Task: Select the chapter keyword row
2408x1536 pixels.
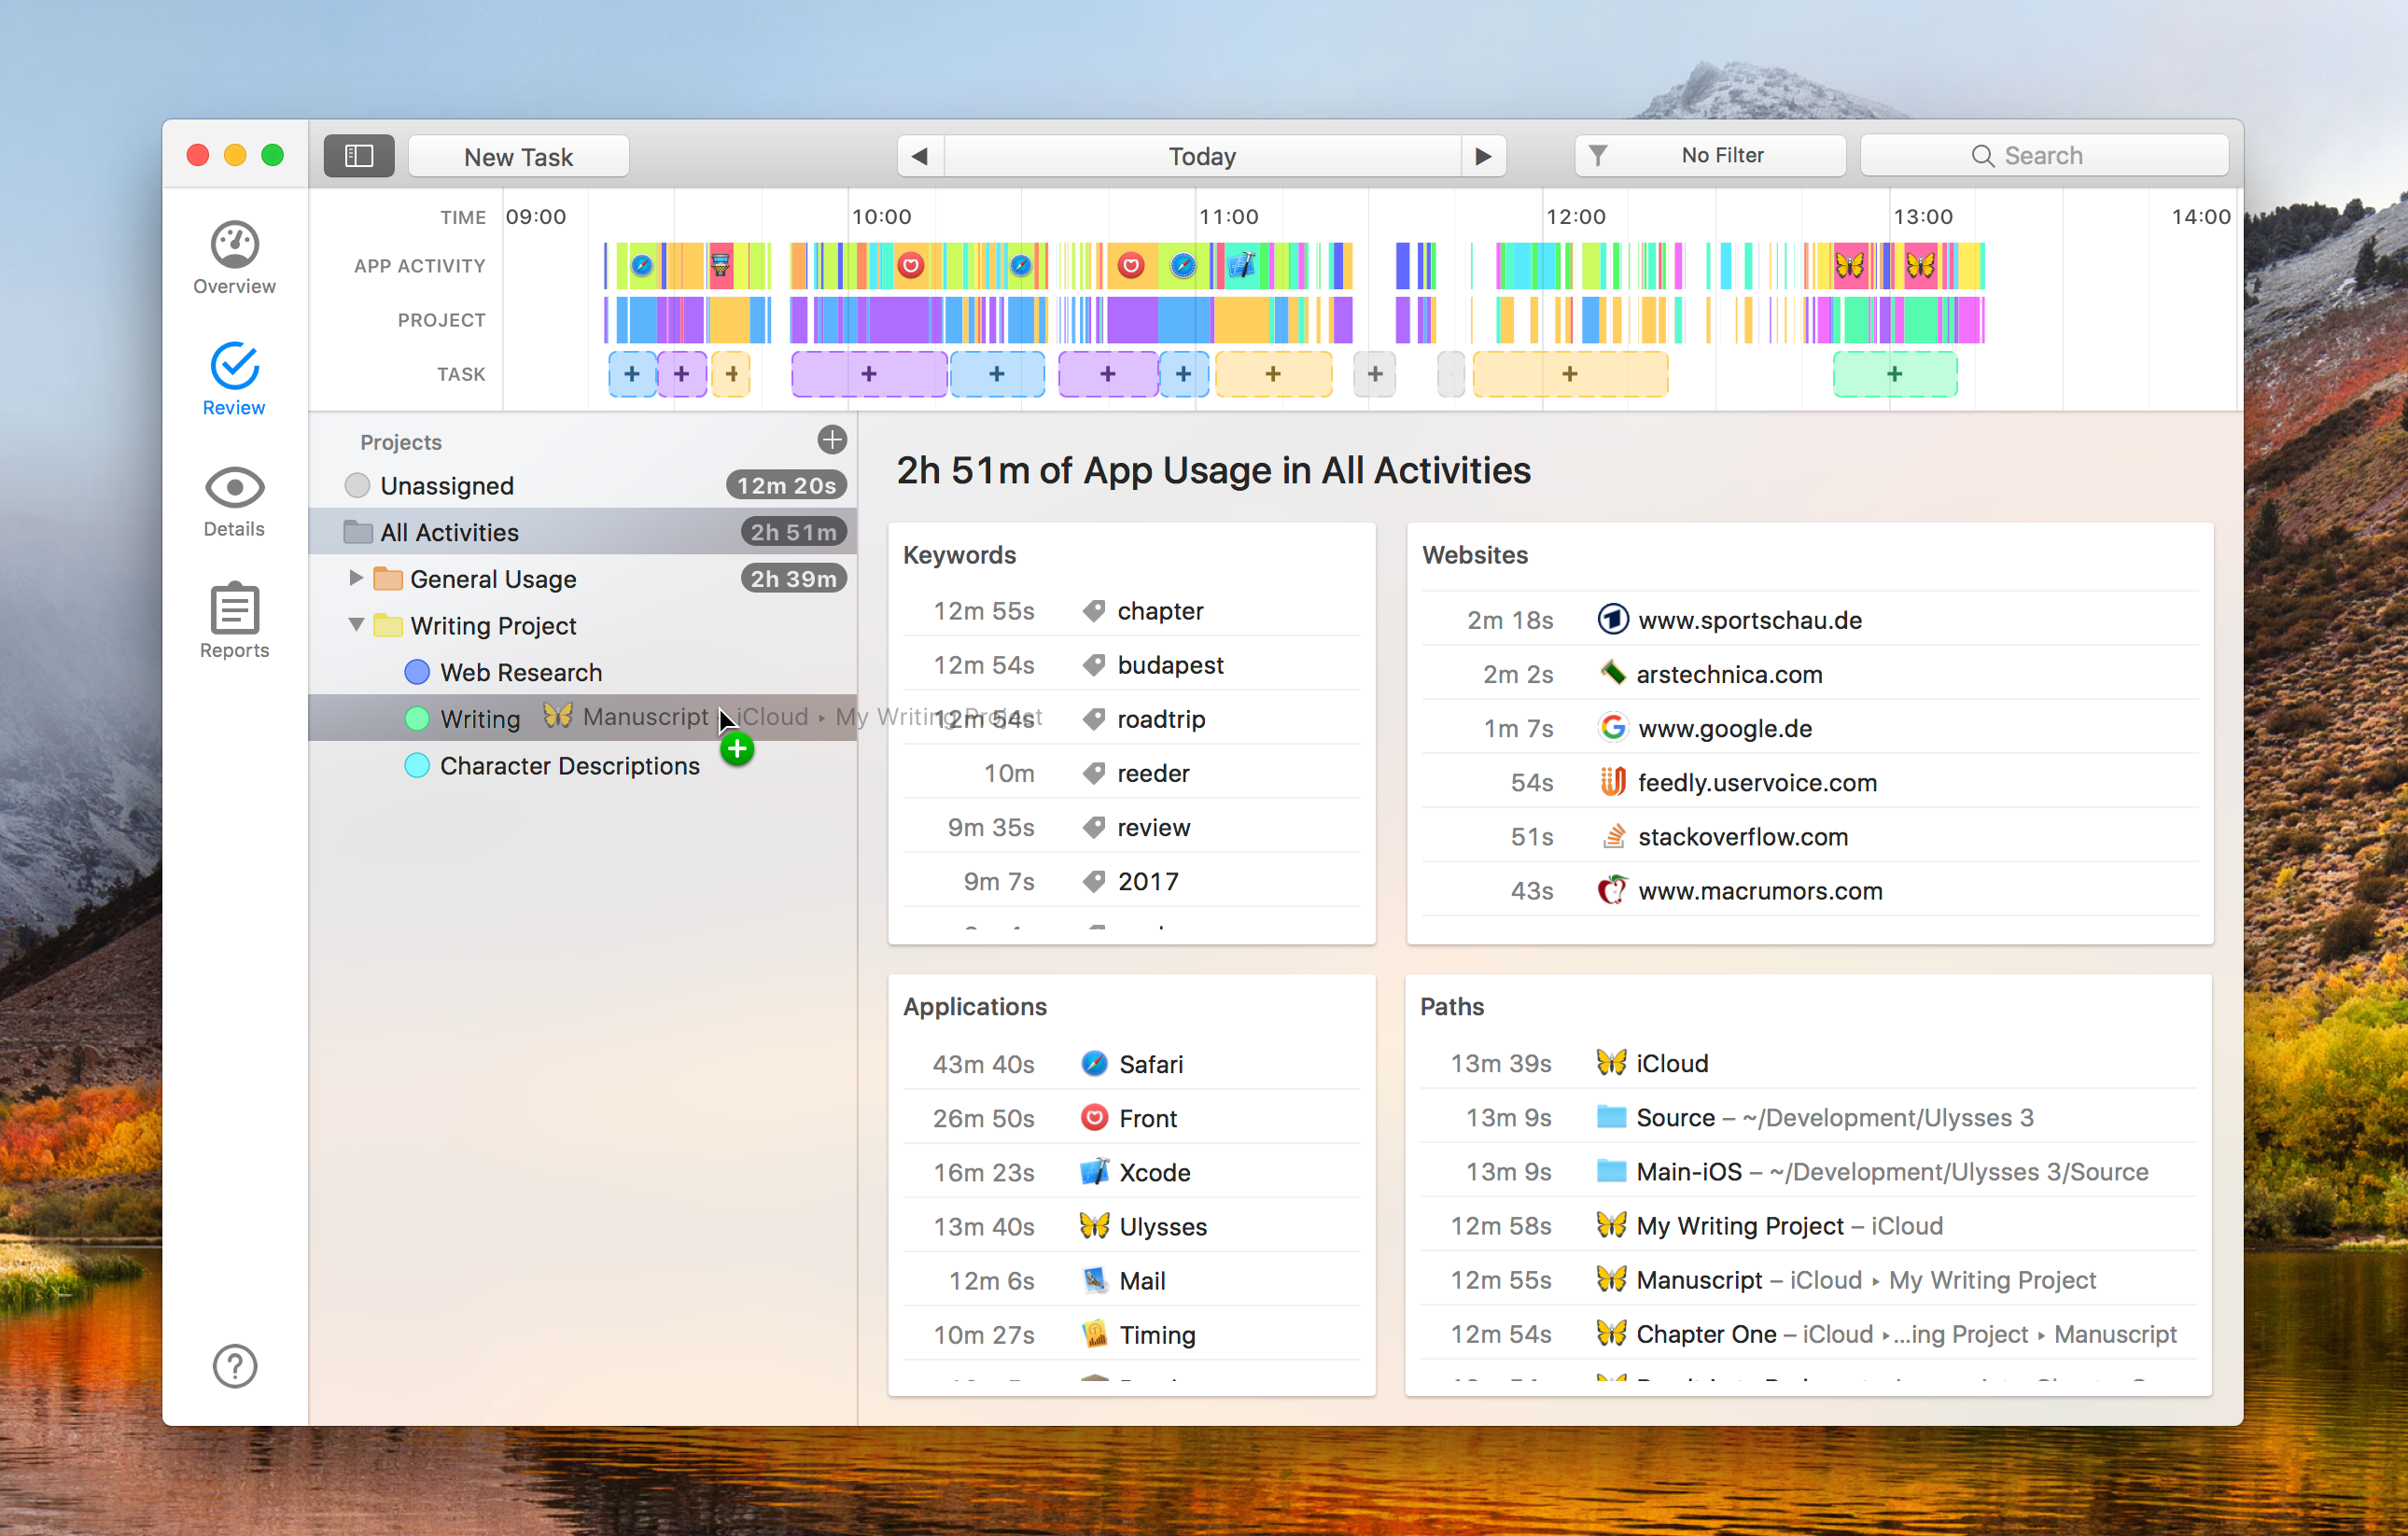Action: (1132, 611)
